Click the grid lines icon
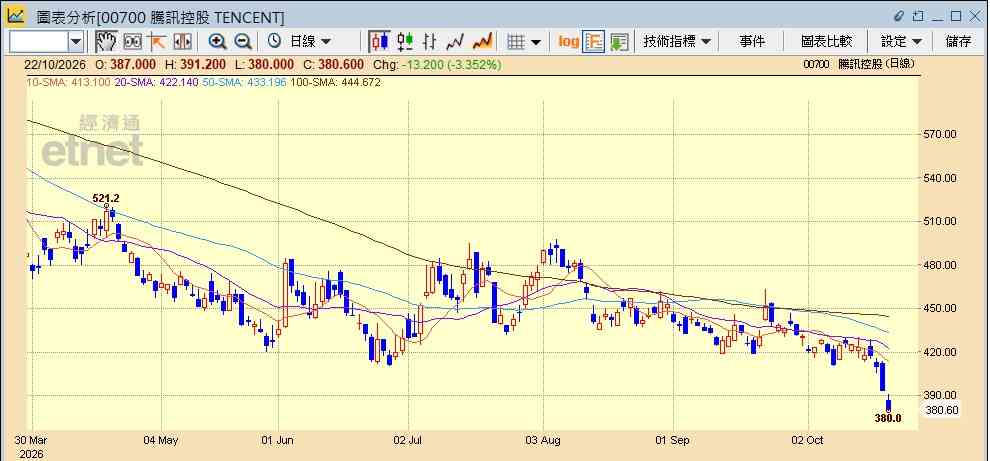 point(516,42)
